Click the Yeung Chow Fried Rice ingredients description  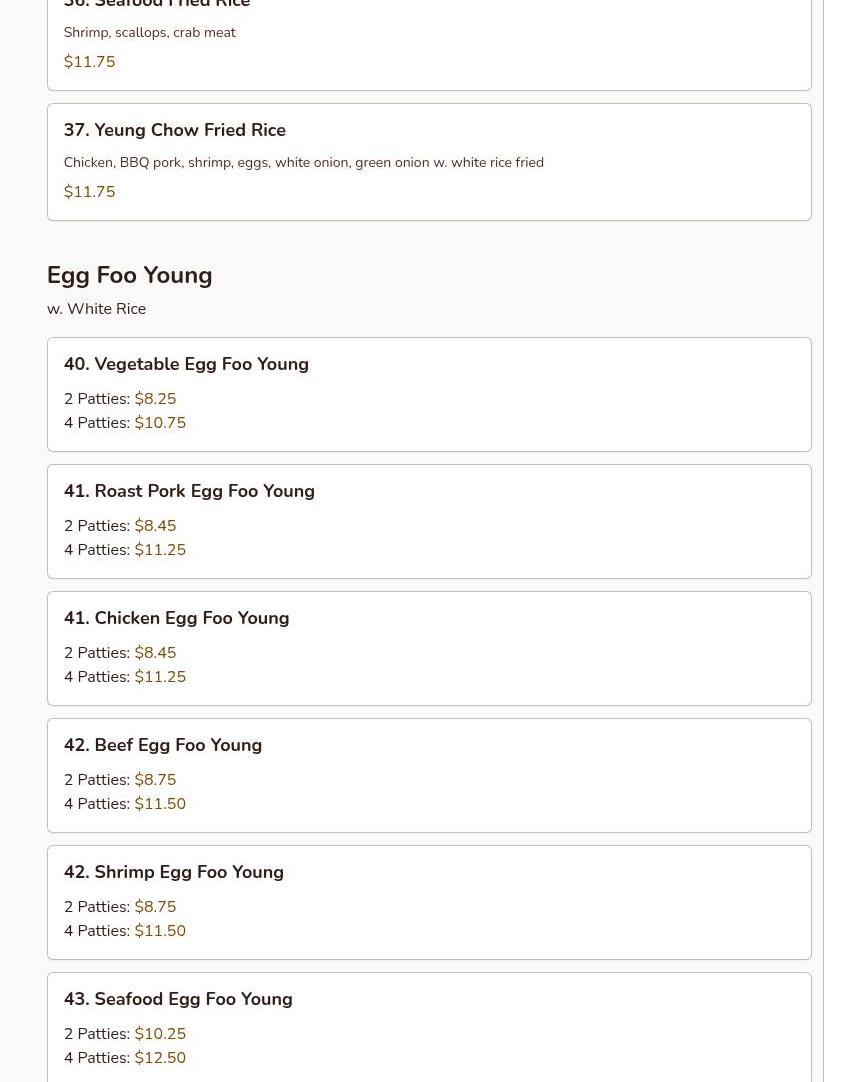pyautogui.click(x=303, y=162)
